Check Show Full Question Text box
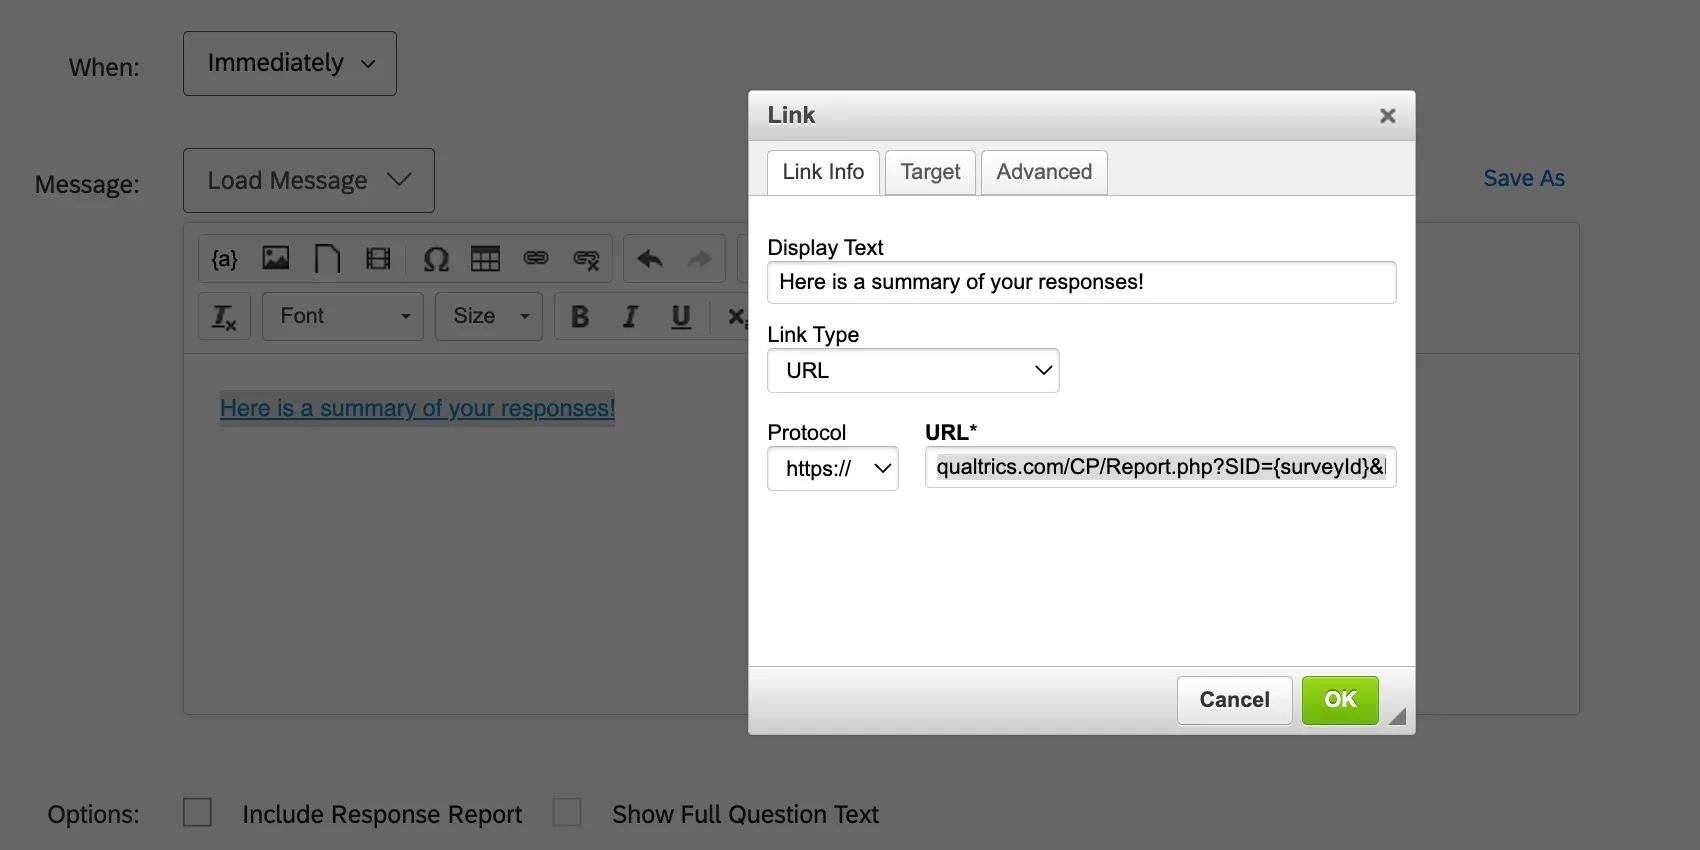This screenshot has height=850, width=1700. pos(567,812)
